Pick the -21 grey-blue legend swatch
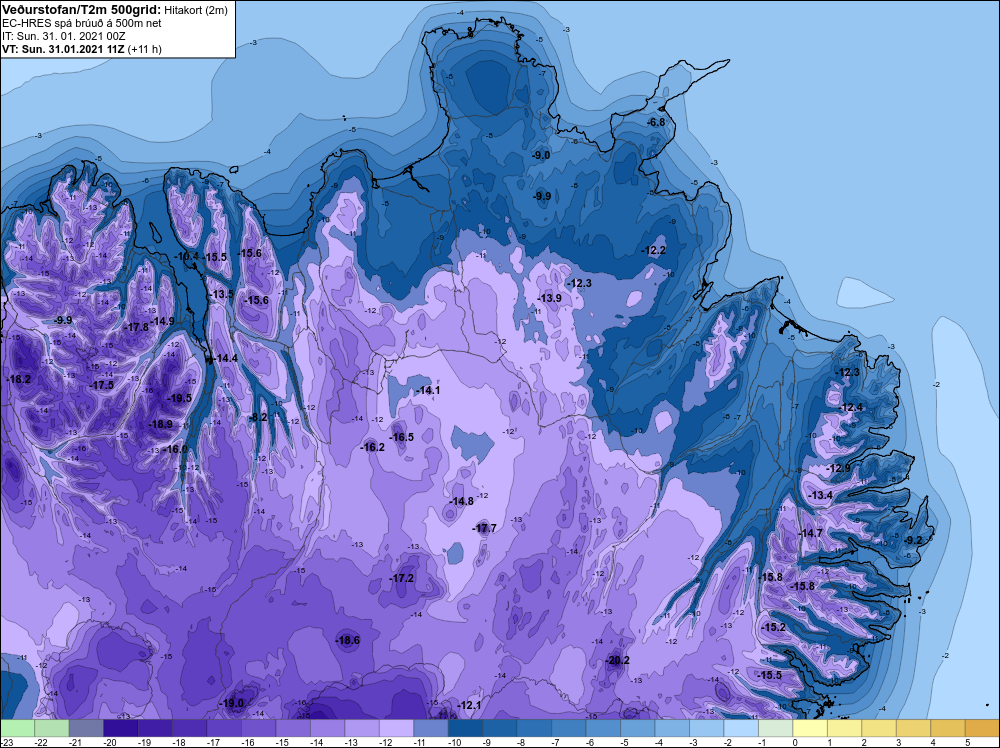Viewport: 1000px width, 748px height. [x=86, y=728]
